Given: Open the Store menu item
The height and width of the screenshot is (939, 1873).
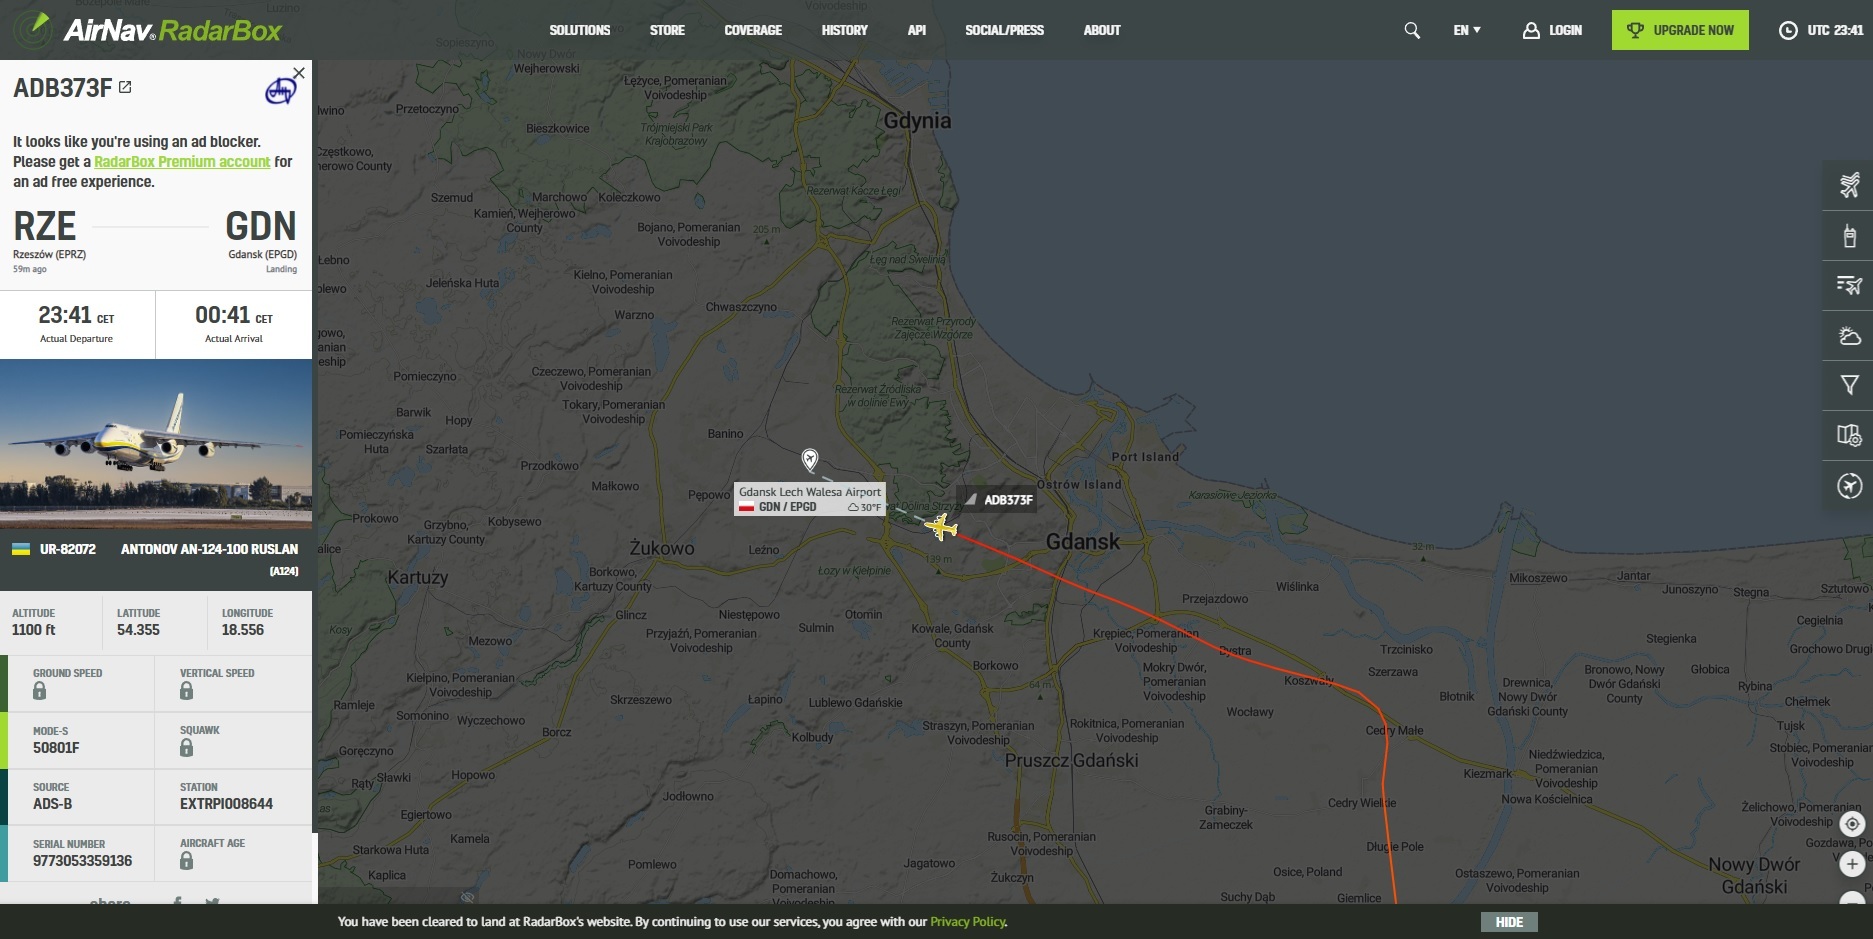Looking at the screenshot, I should point(667,30).
